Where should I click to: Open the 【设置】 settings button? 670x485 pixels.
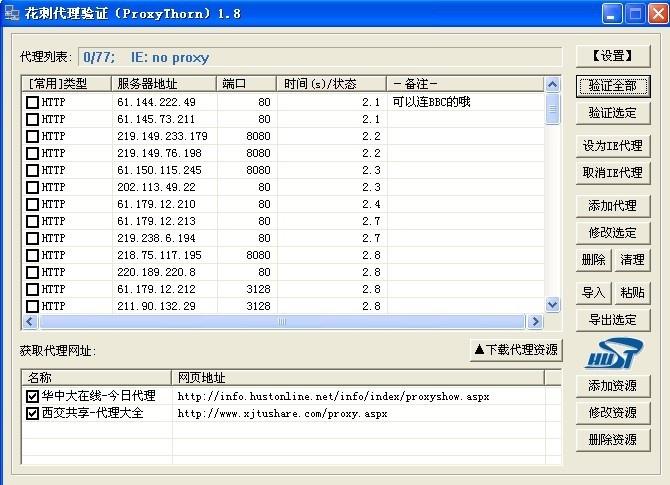click(613, 56)
